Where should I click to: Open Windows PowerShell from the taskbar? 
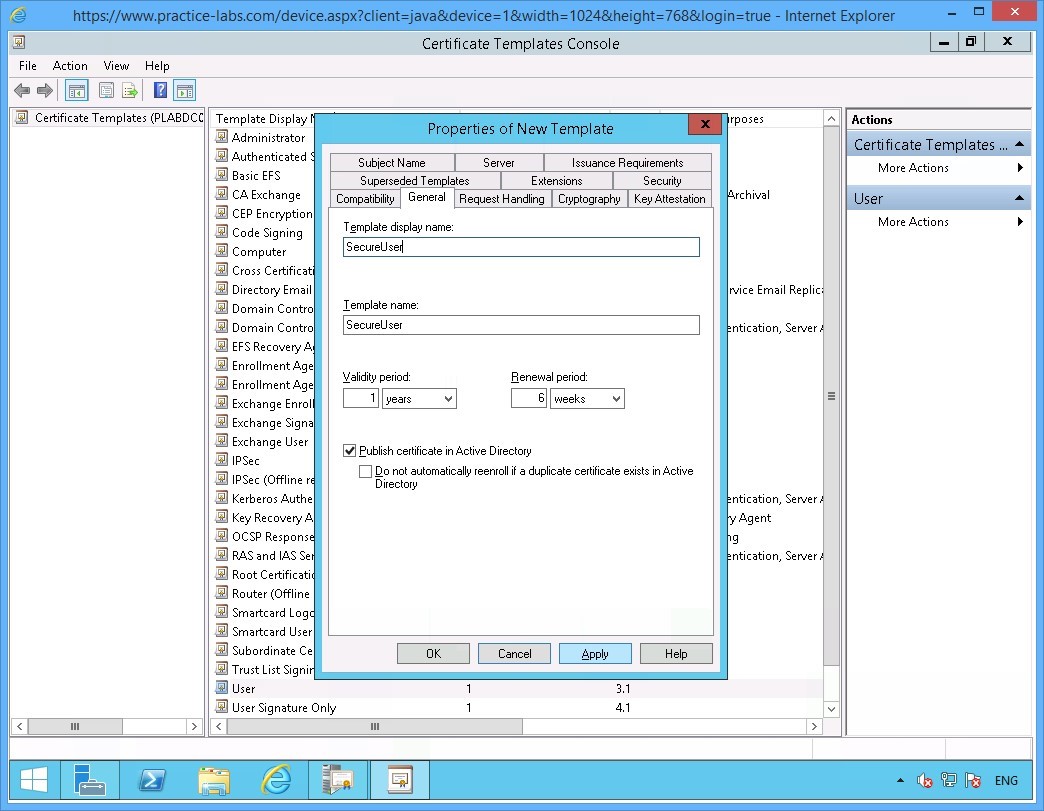[152, 780]
